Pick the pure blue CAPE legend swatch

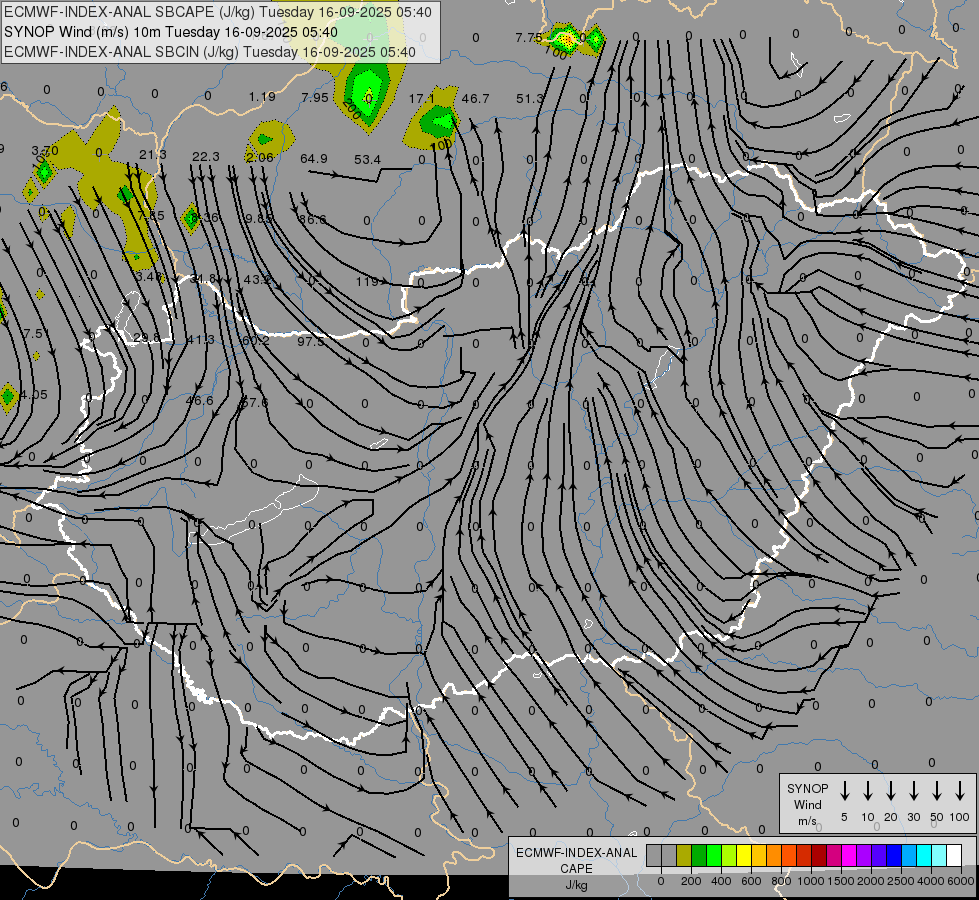894,855
